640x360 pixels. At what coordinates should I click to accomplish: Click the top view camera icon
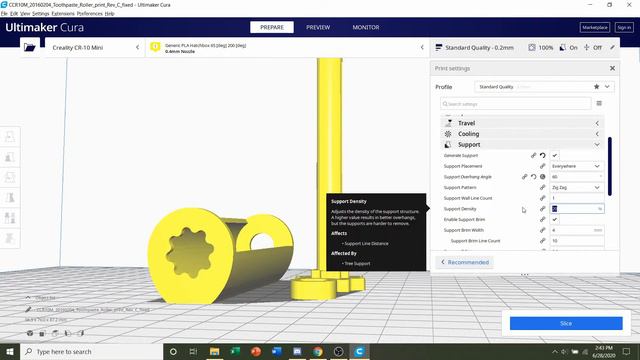coord(55,333)
